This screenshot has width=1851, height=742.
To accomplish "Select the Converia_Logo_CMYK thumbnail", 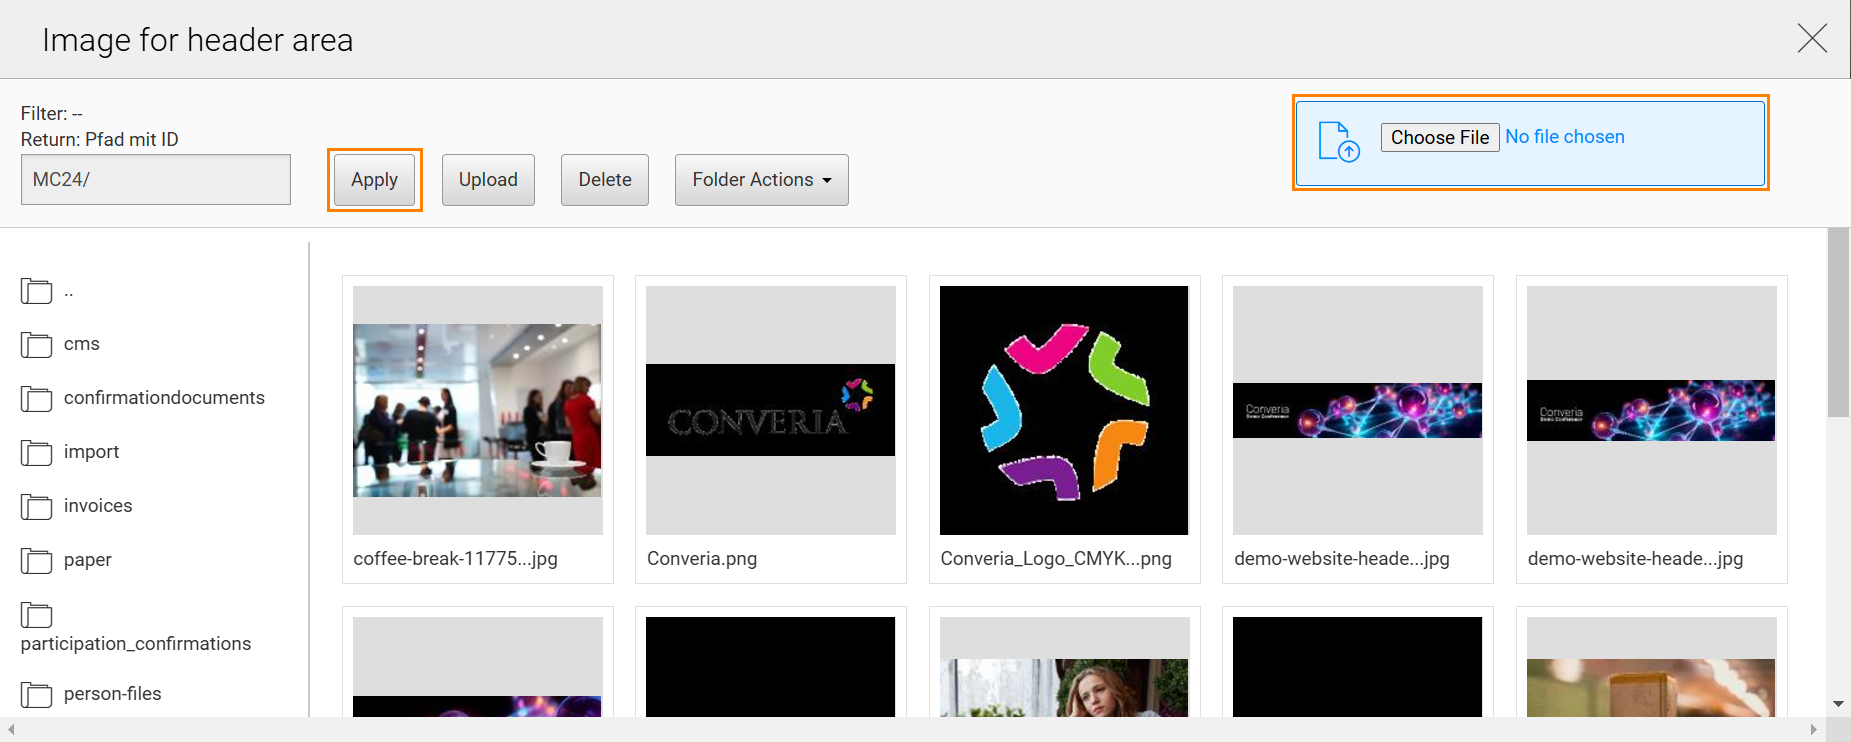I will 1064,410.
